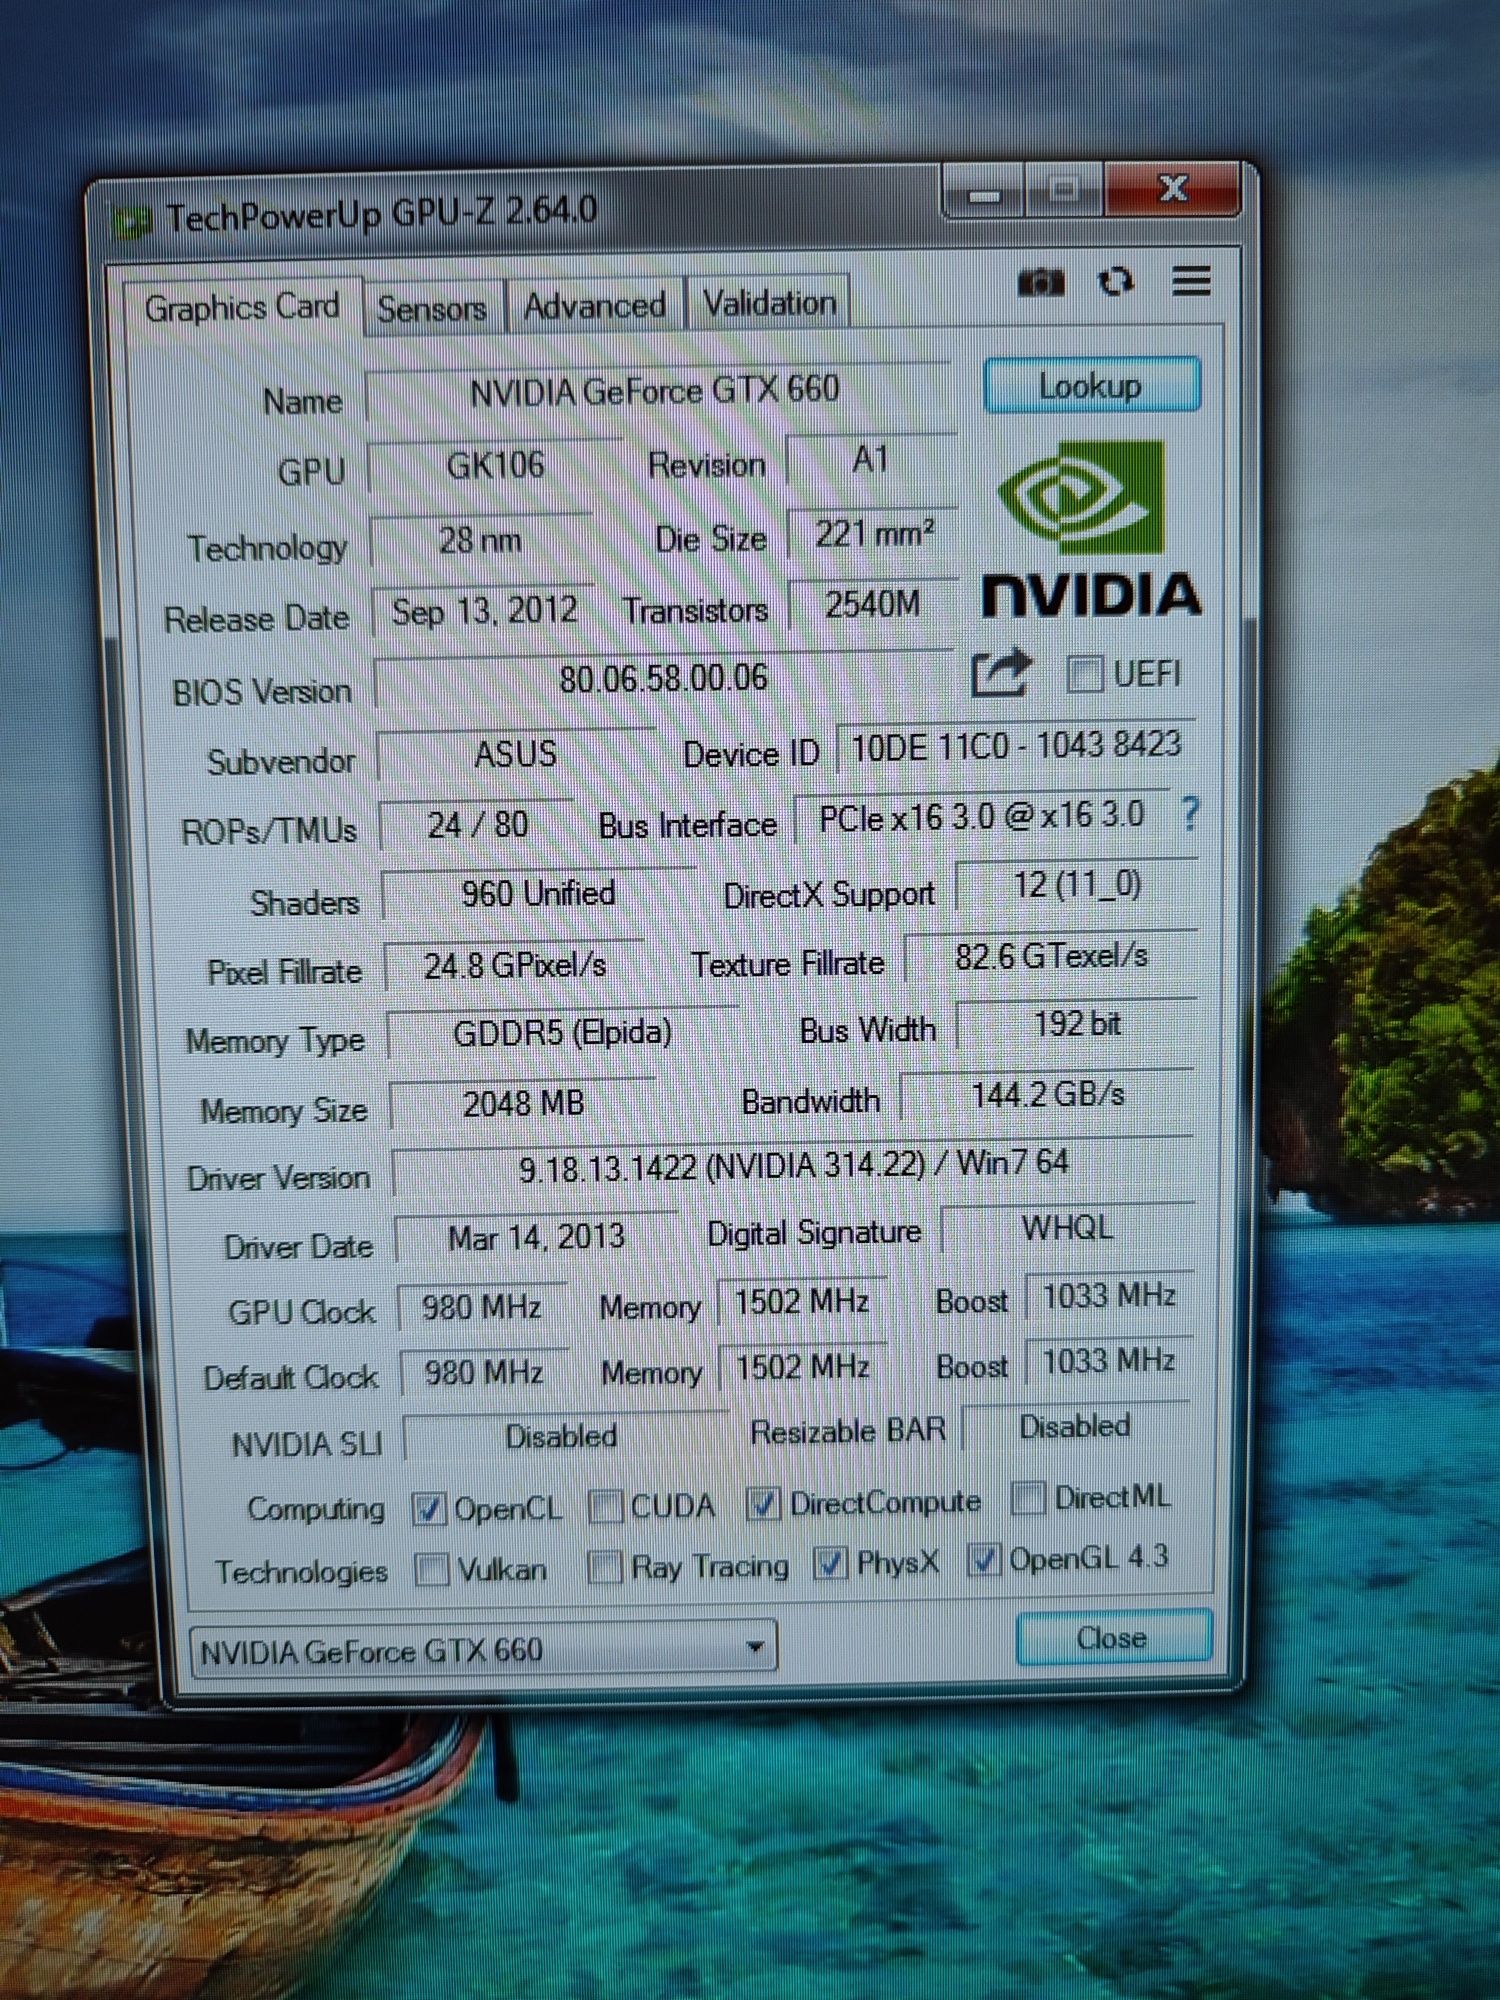Click the refresh icon in GPU-Z

coord(1115,281)
